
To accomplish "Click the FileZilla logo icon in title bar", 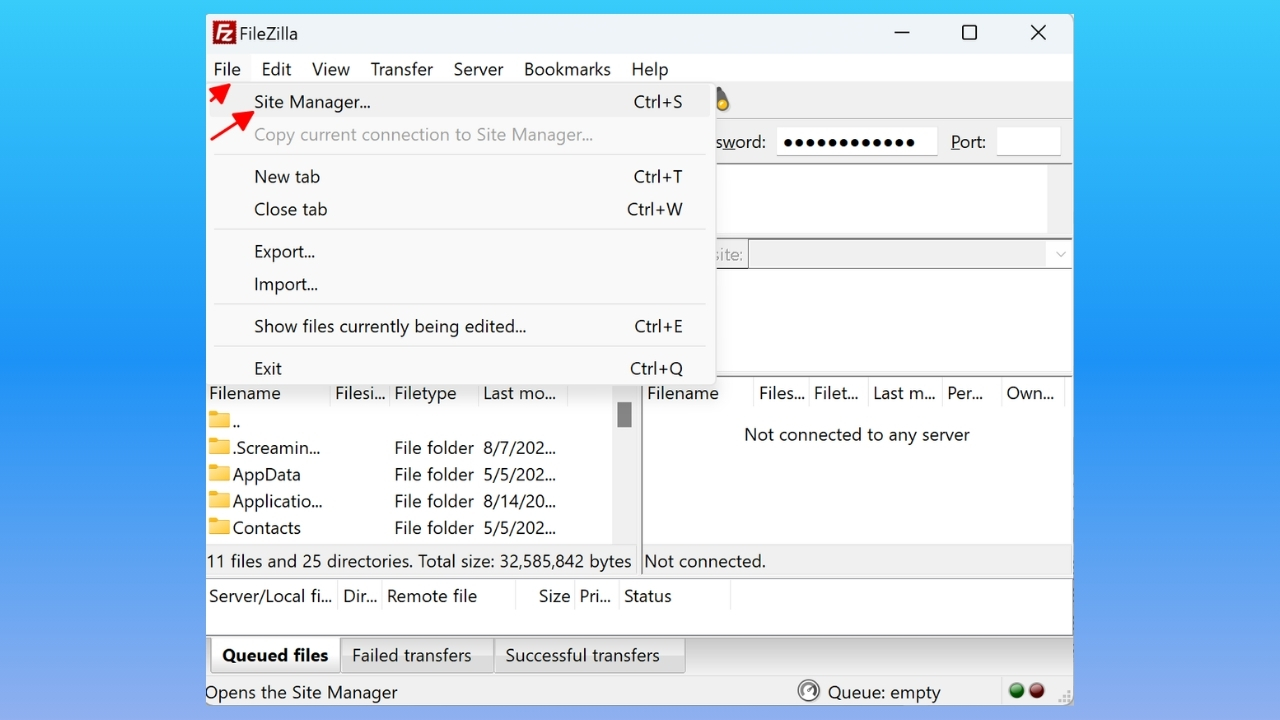I will (224, 33).
